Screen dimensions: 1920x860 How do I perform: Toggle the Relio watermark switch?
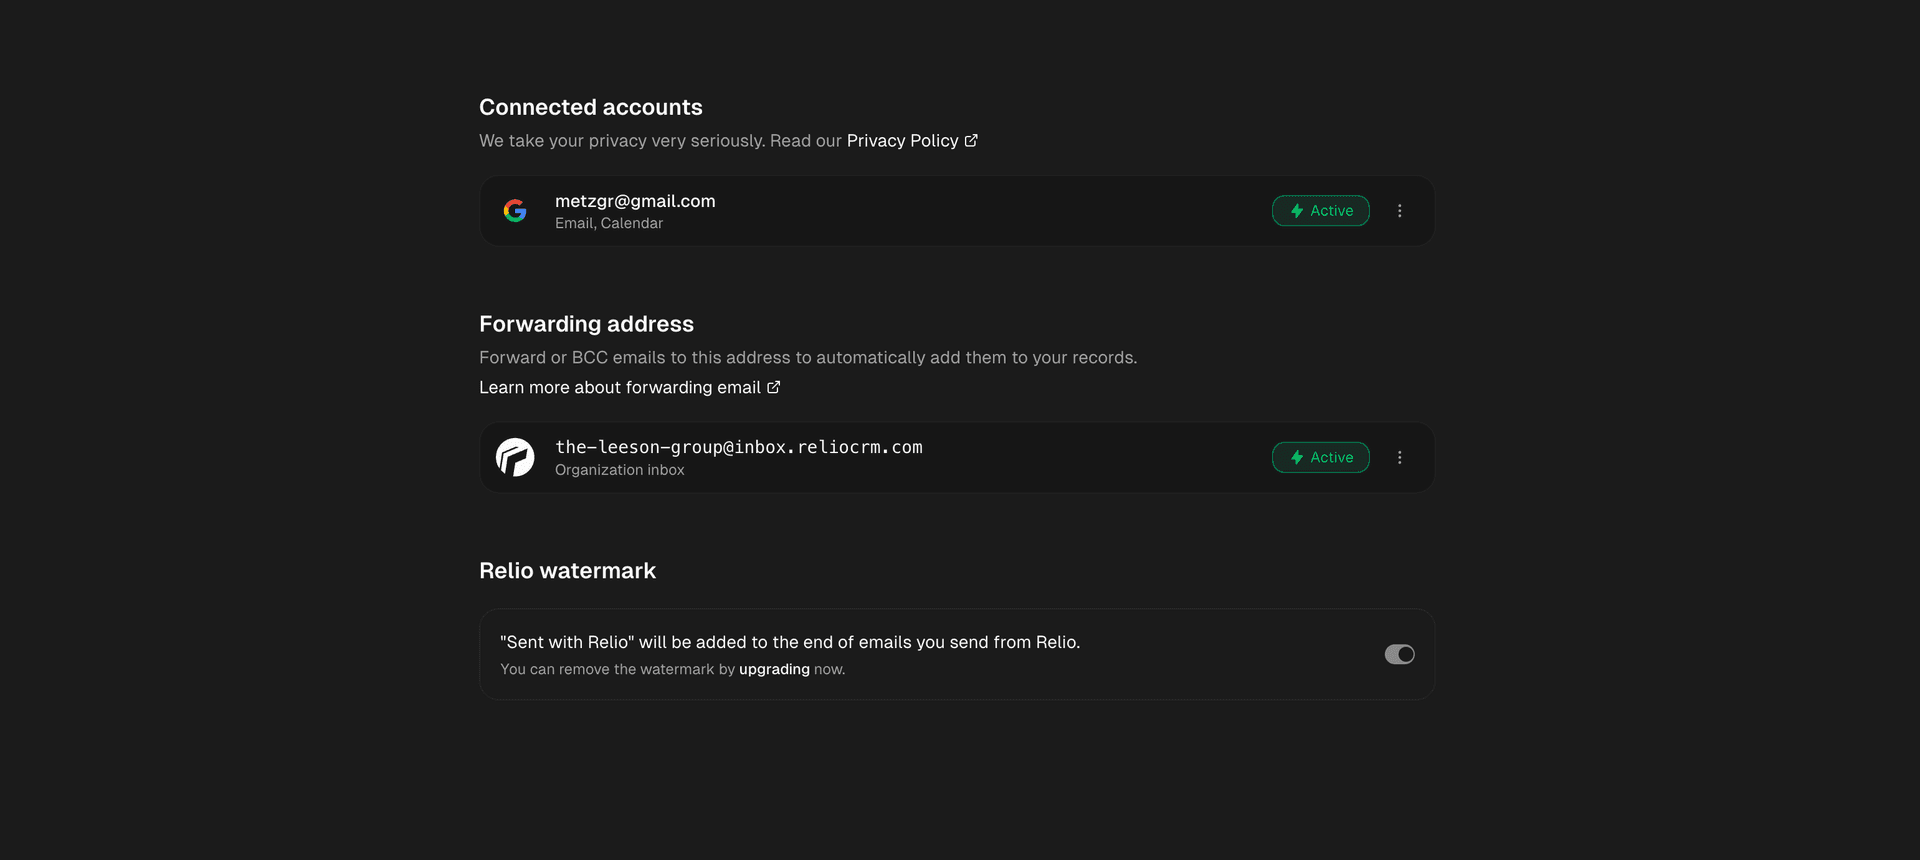(1399, 654)
